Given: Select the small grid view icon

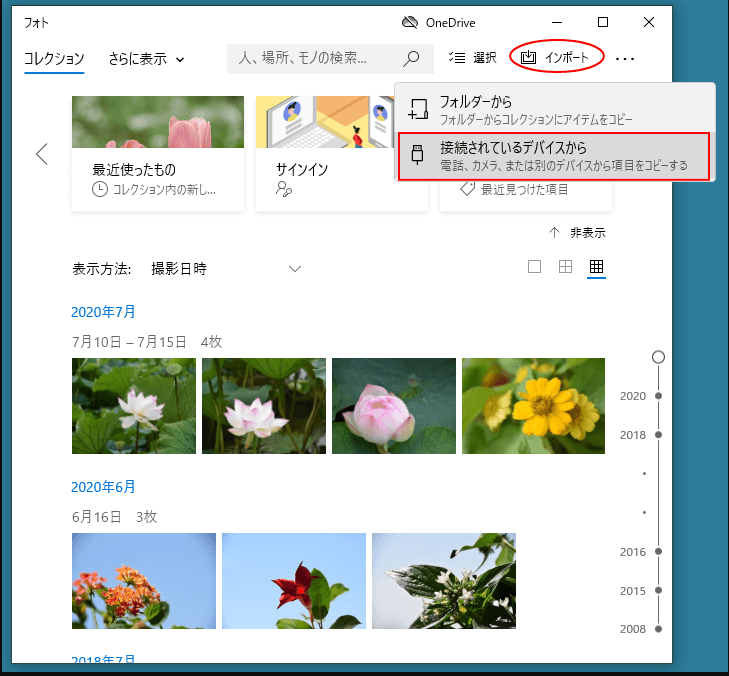Looking at the screenshot, I should [596, 267].
